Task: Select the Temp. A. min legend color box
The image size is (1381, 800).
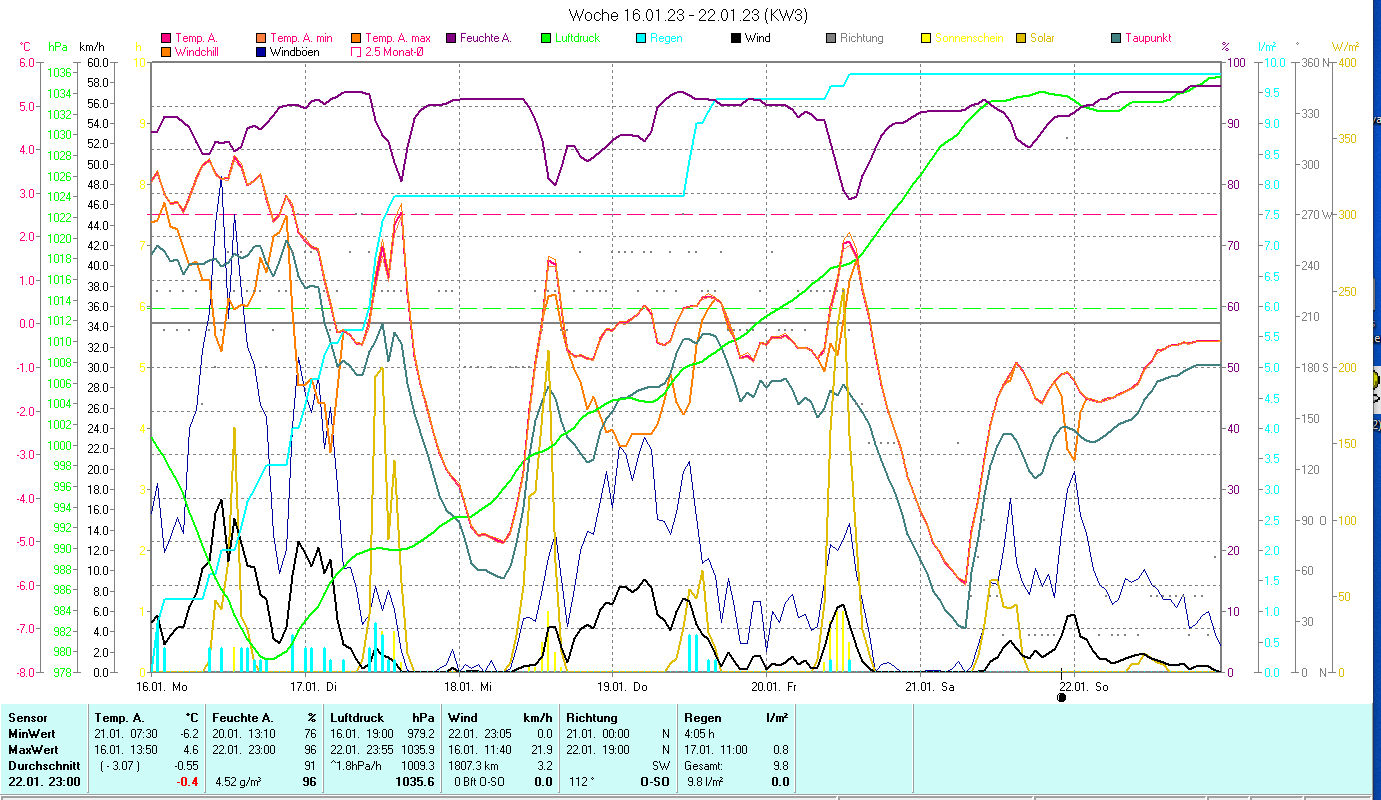Action: pos(261,38)
